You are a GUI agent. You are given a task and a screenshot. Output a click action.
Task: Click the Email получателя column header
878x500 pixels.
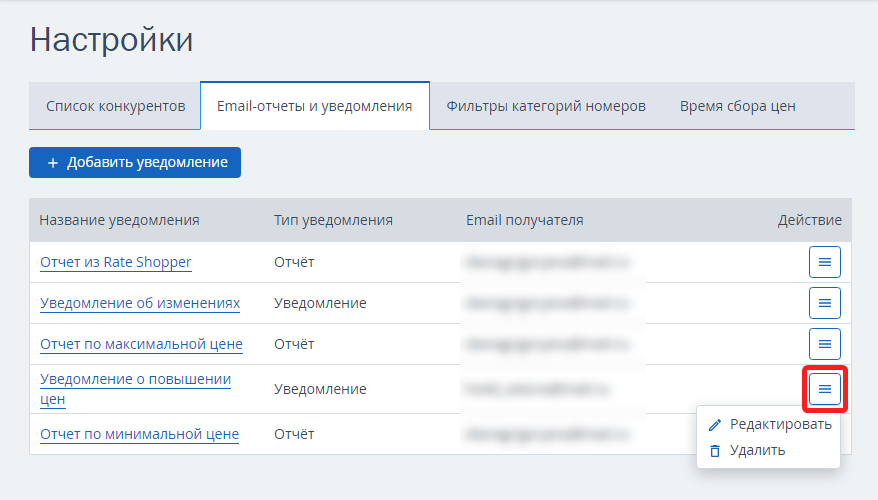pos(525,220)
